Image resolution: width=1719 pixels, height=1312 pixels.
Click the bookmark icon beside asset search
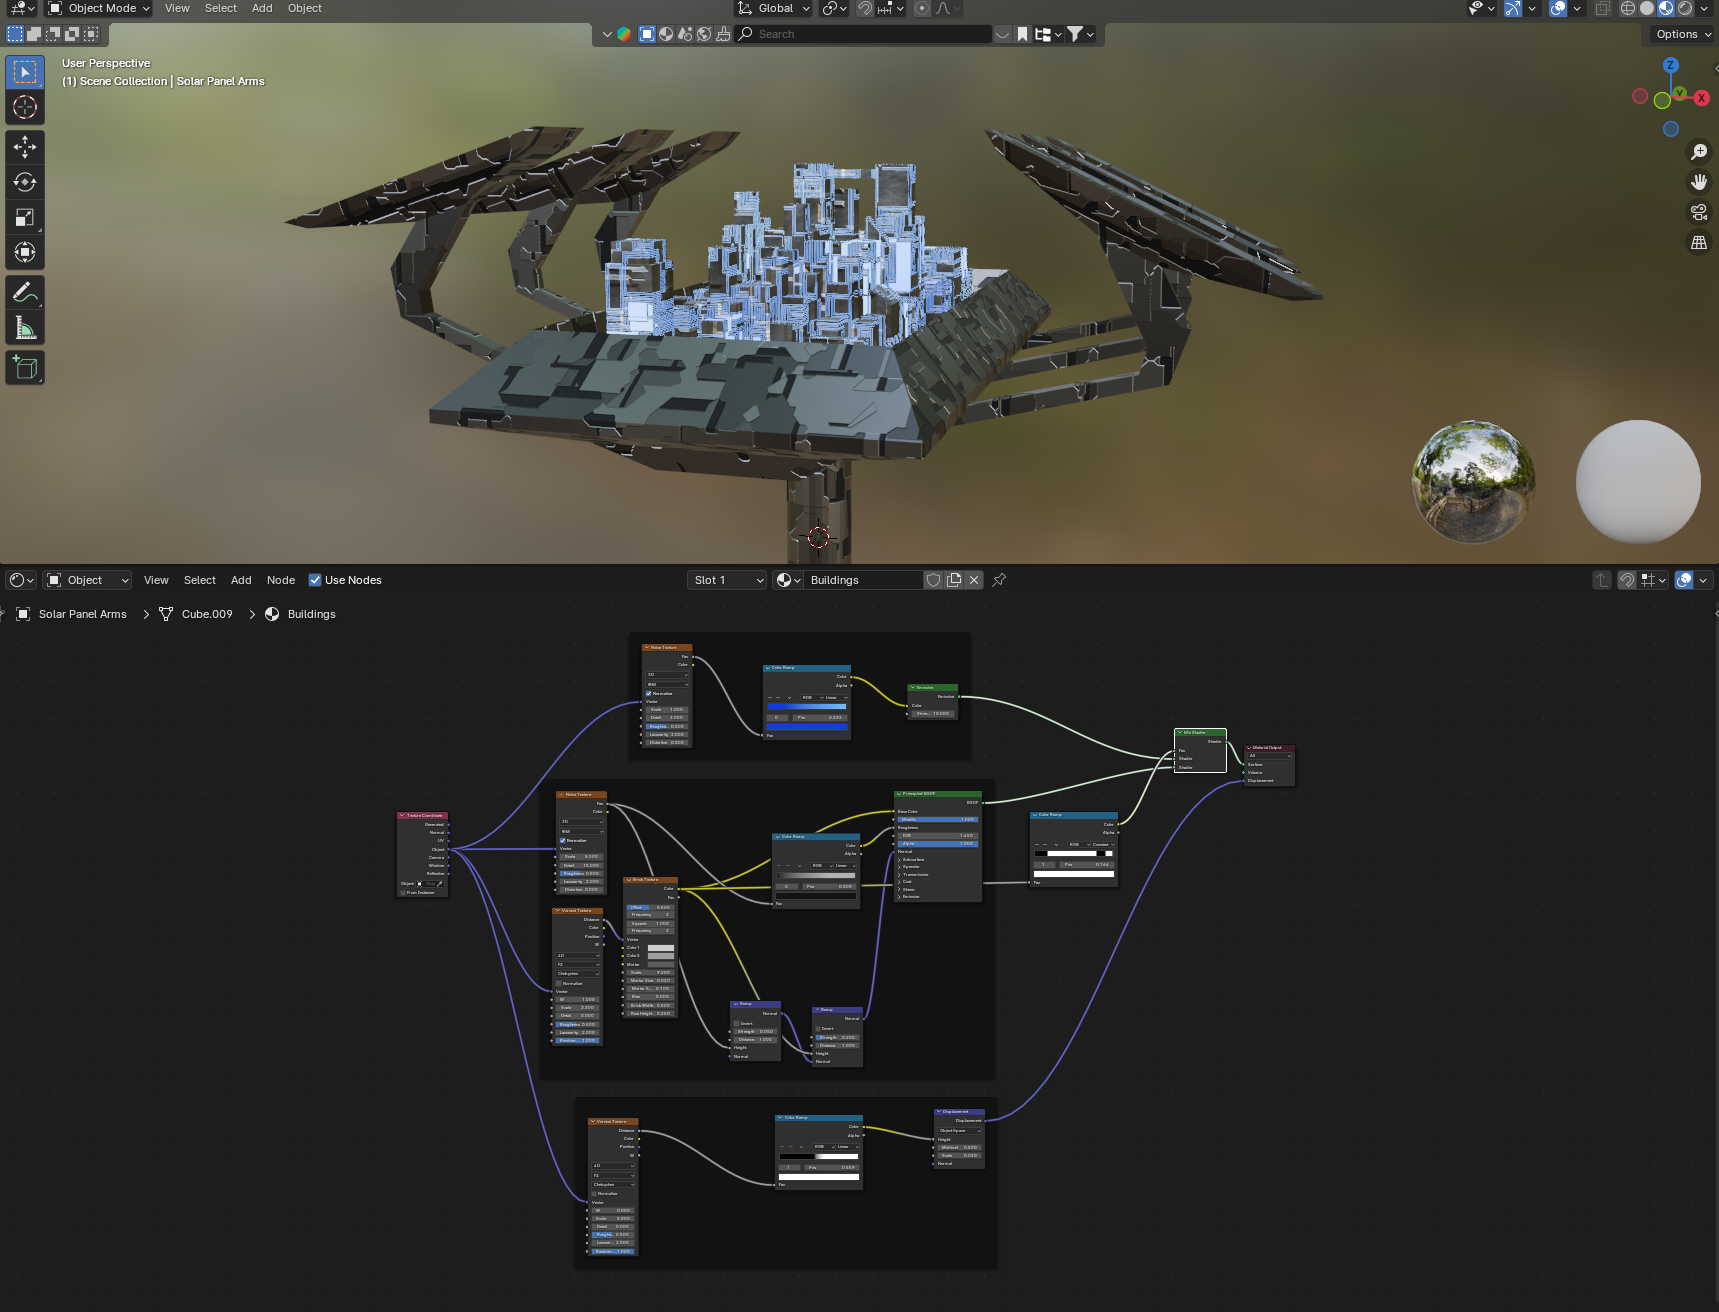1022,34
